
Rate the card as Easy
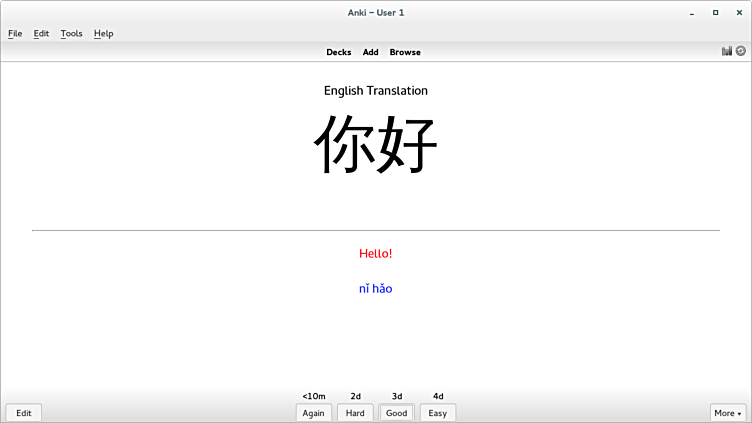click(x=438, y=413)
